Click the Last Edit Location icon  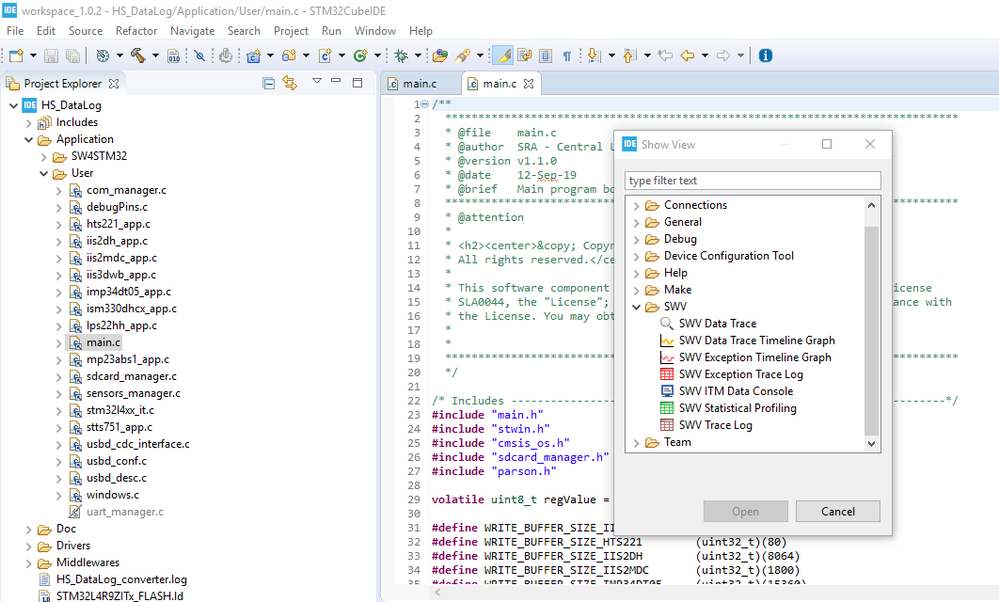click(x=665, y=56)
